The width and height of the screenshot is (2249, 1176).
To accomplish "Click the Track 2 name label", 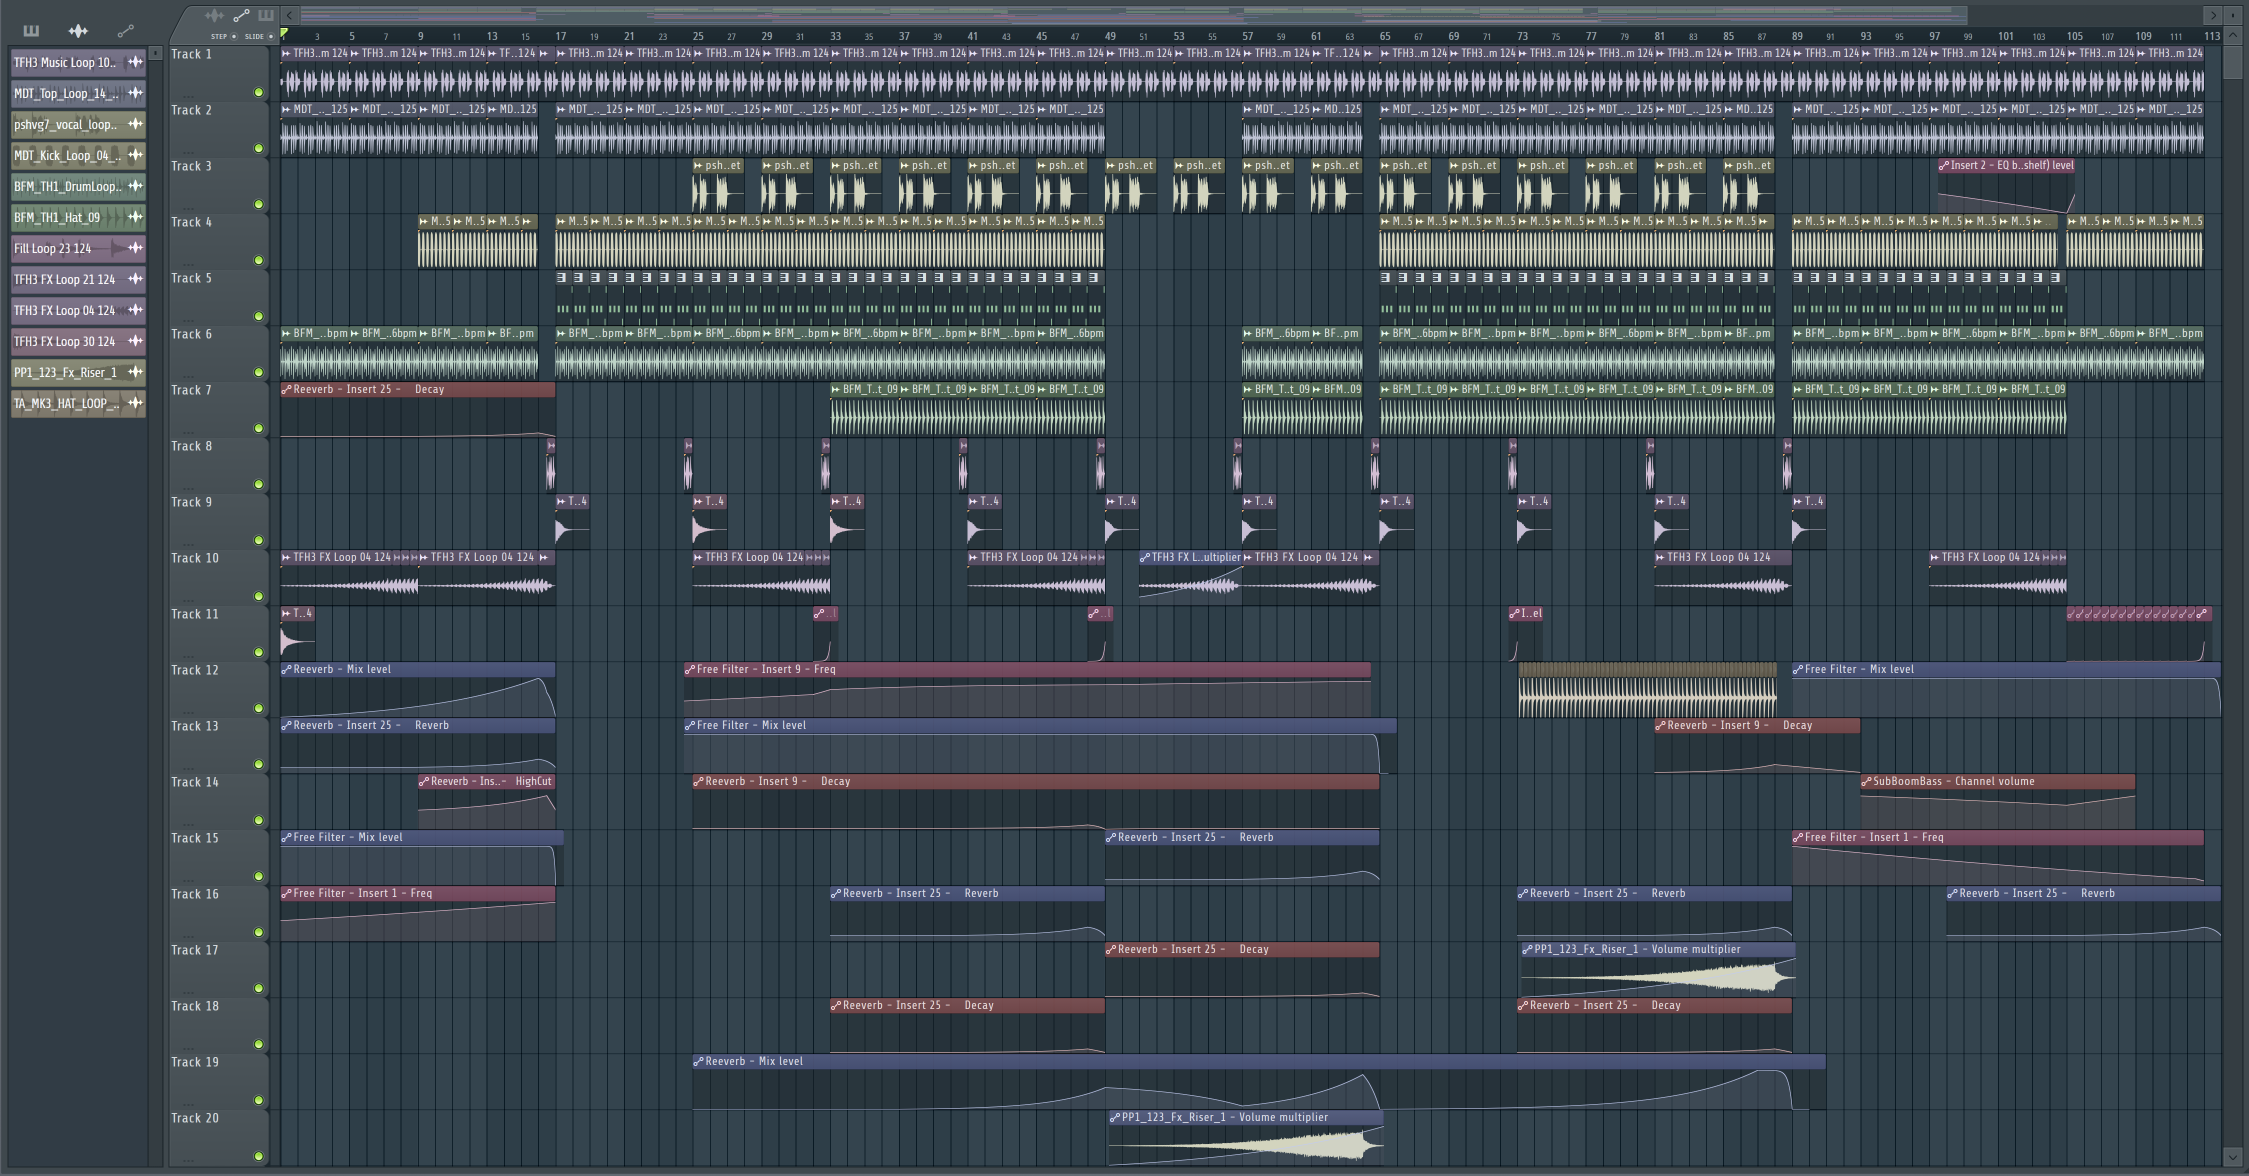I will point(191,110).
